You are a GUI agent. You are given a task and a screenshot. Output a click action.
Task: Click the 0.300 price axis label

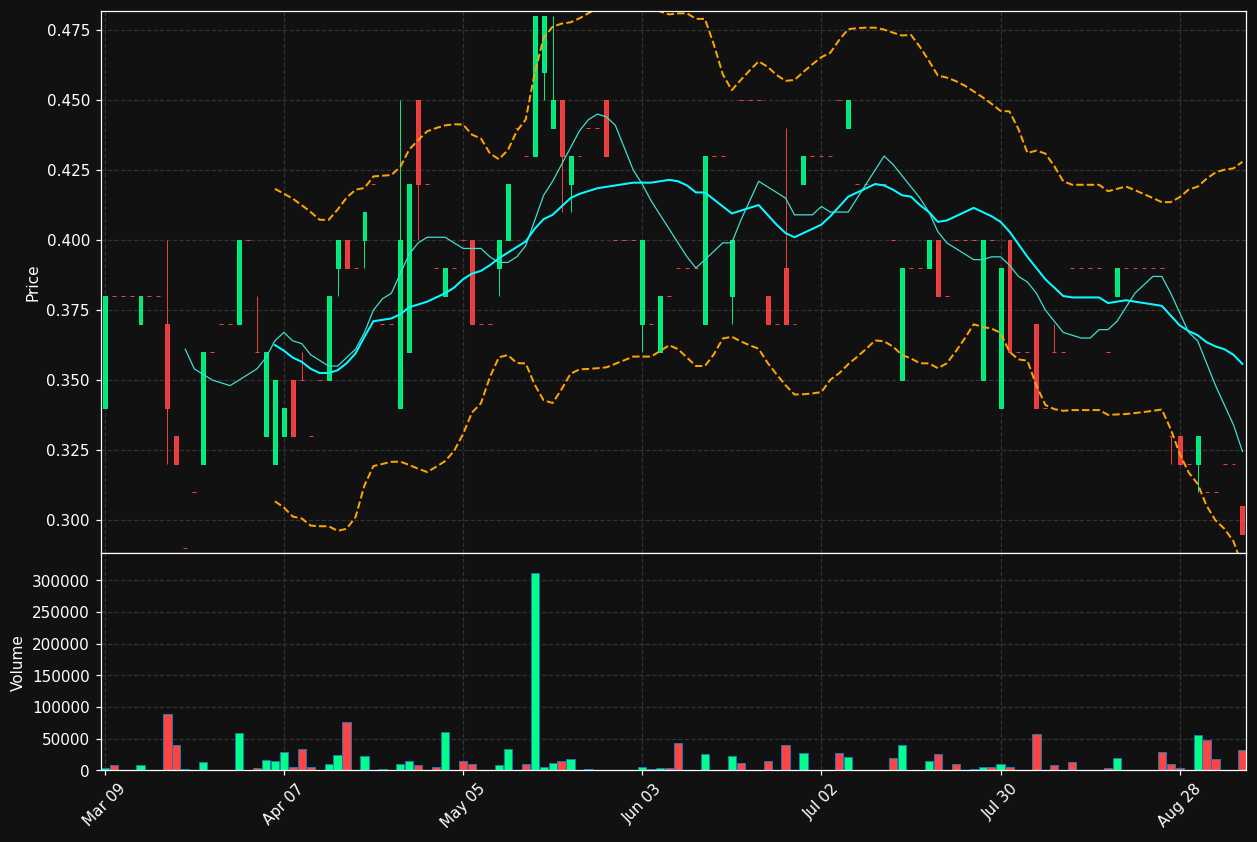[68, 521]
